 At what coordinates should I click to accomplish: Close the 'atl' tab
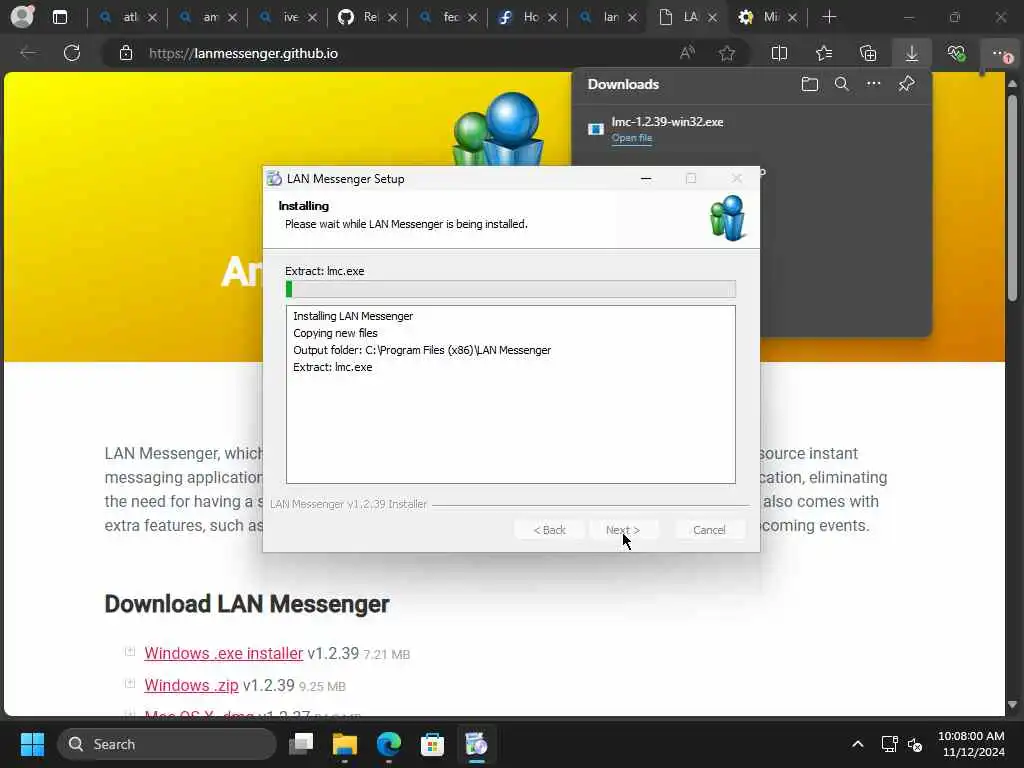[152, 18]
